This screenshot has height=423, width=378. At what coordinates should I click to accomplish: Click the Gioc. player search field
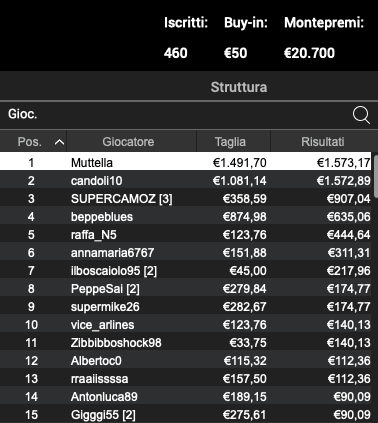pyautogui.click(x=173, y=114)
